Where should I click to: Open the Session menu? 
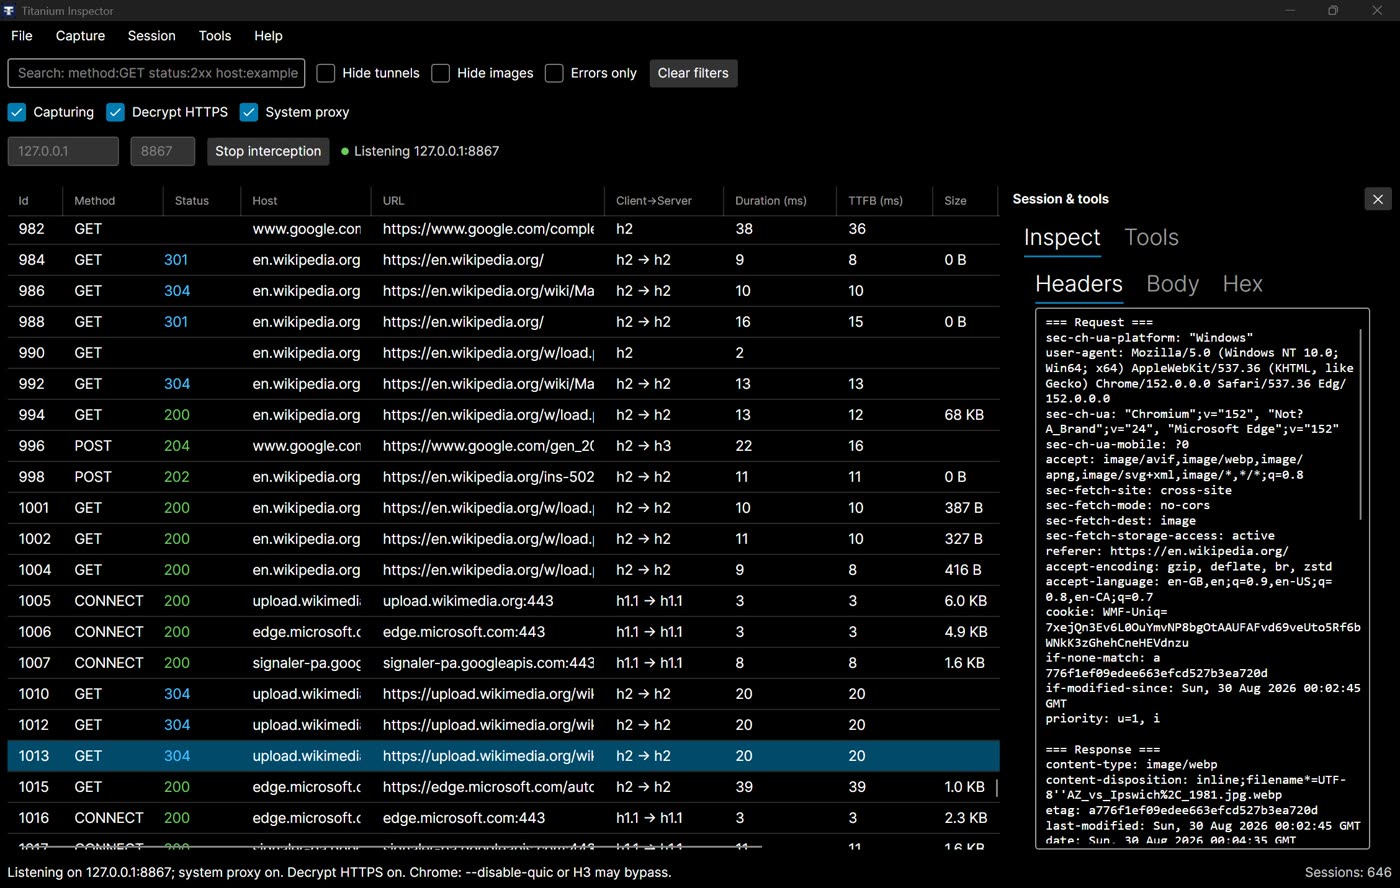click(151, 36)
